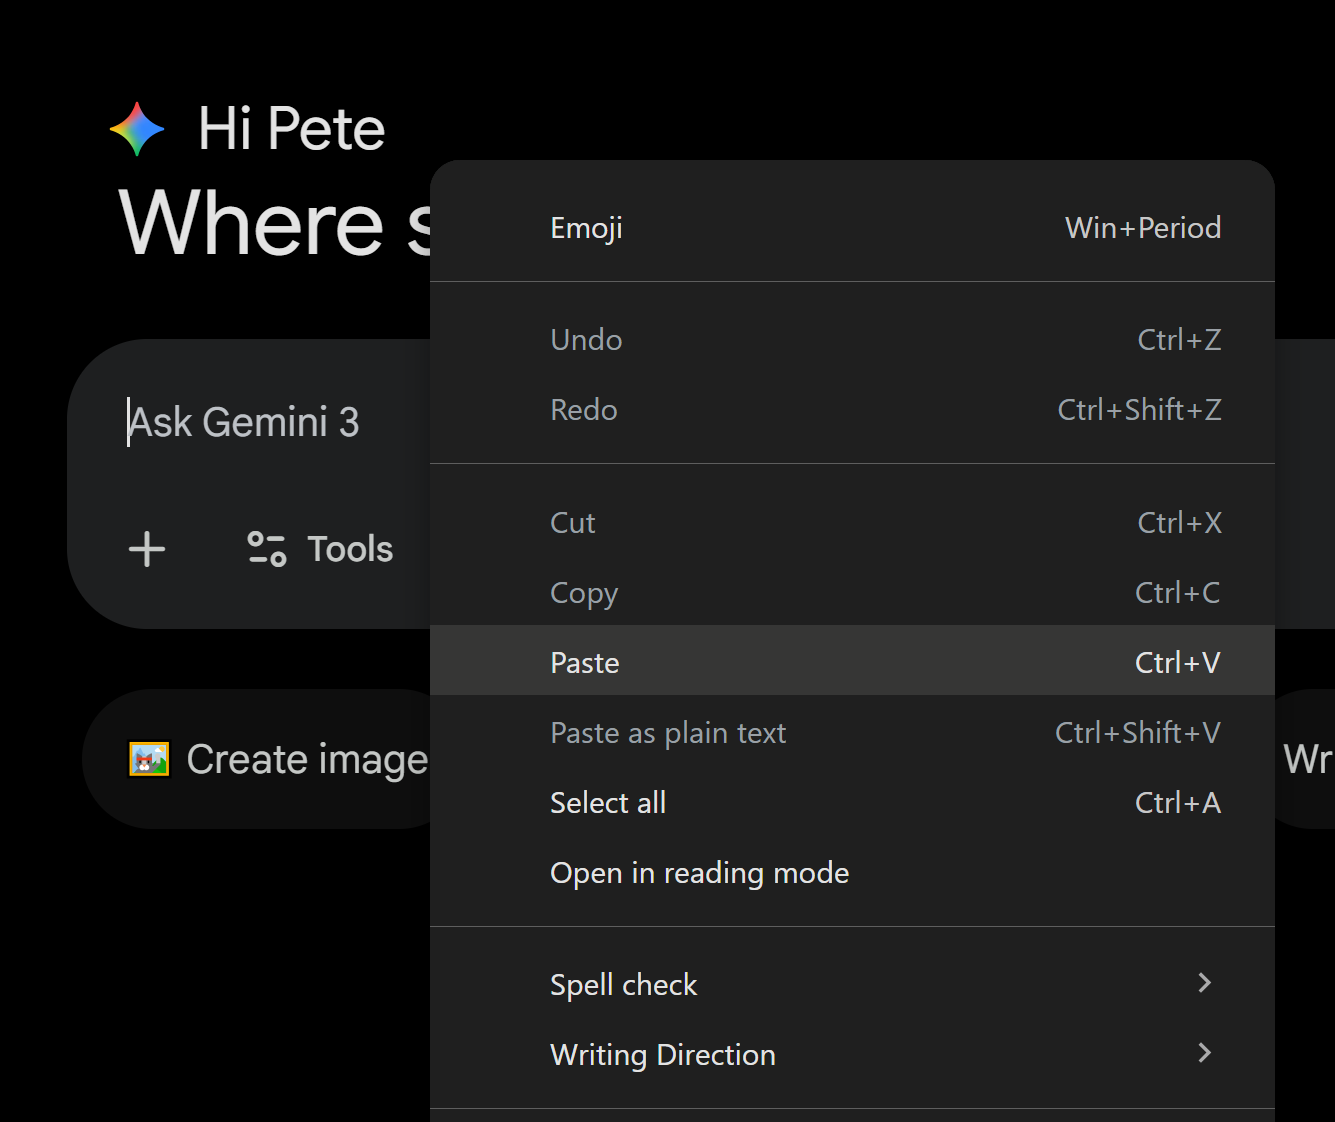The height and width of the screenshot is (1122, 1335).
Task: Click the Gemini sparkle logo icon
Action: tap(137, 129)
